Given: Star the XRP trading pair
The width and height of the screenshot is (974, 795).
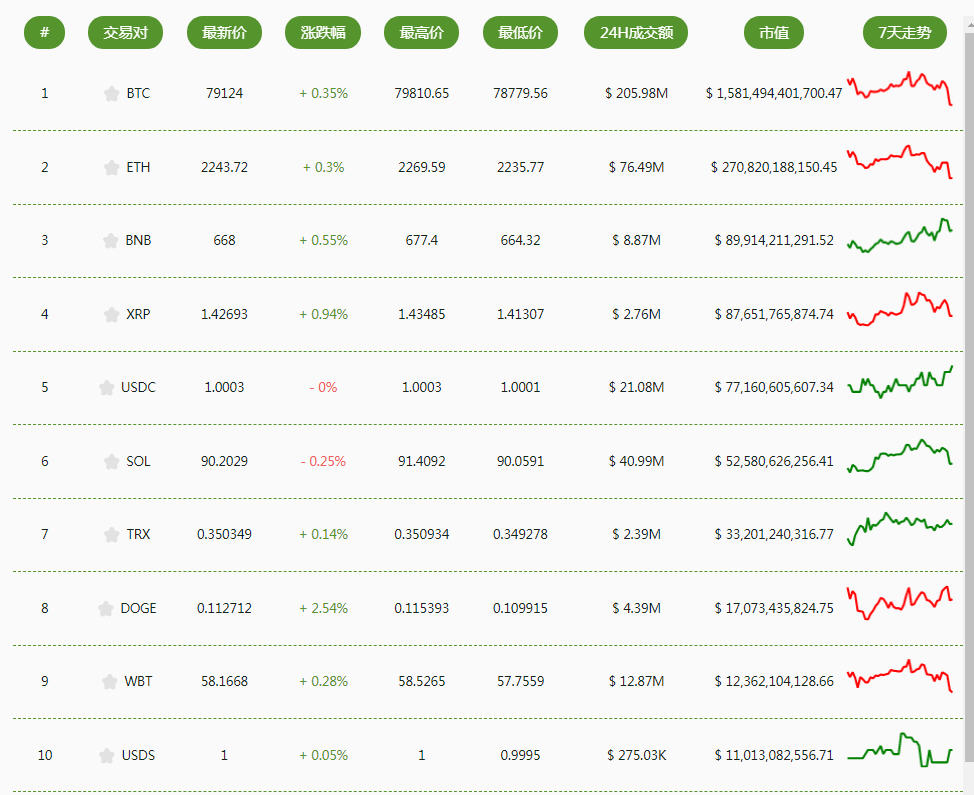Looking at the screenshot, I should pyautogui.click(x=111, y=315).
